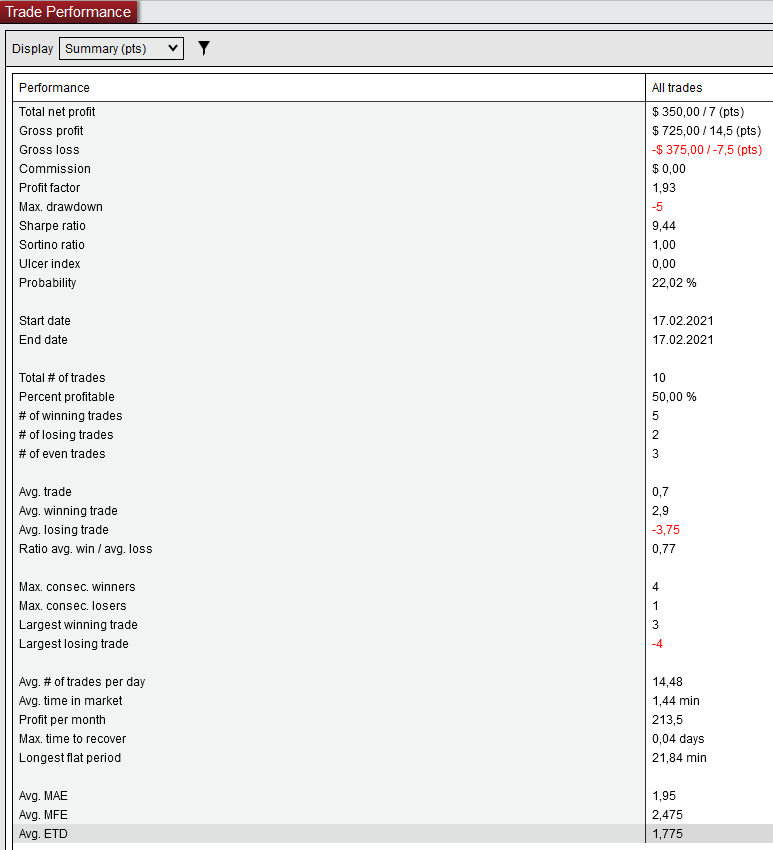Select the Avg. MFE value 2,475
This screenshot has width=773, height=850.
click(667, 815)
